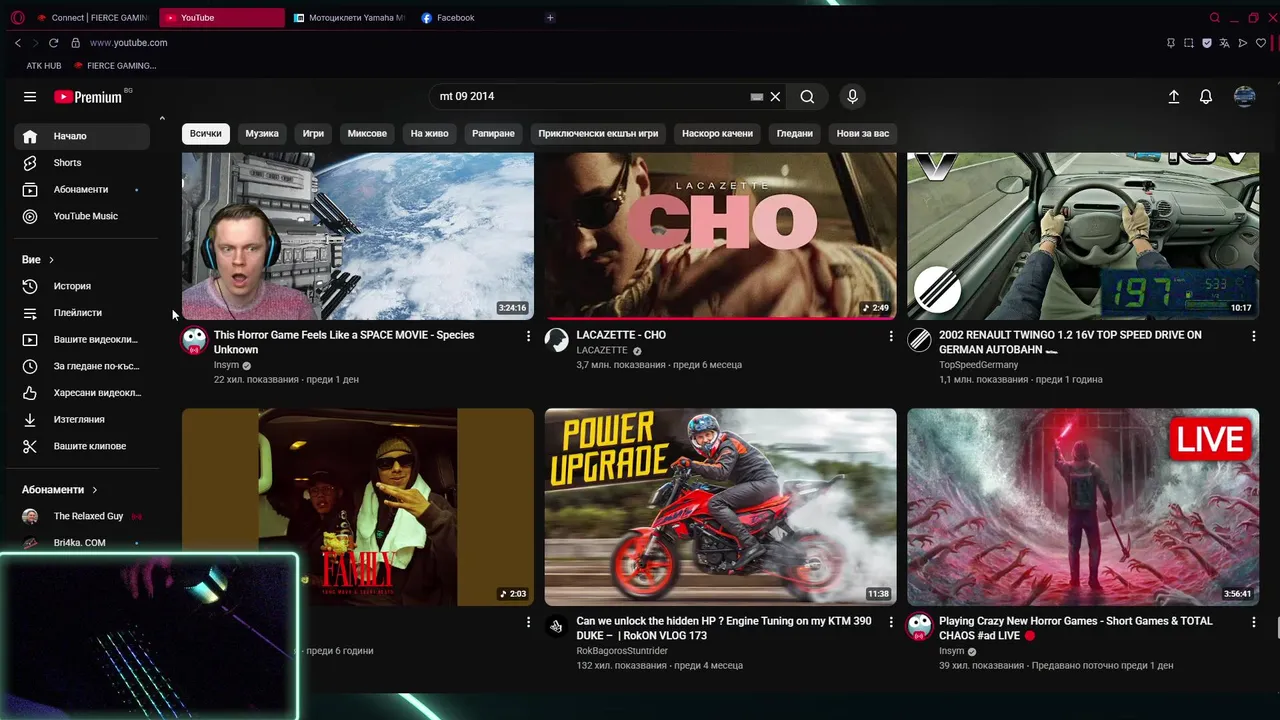Open the FIERCE GAMING bookmark

coord(115,66)
